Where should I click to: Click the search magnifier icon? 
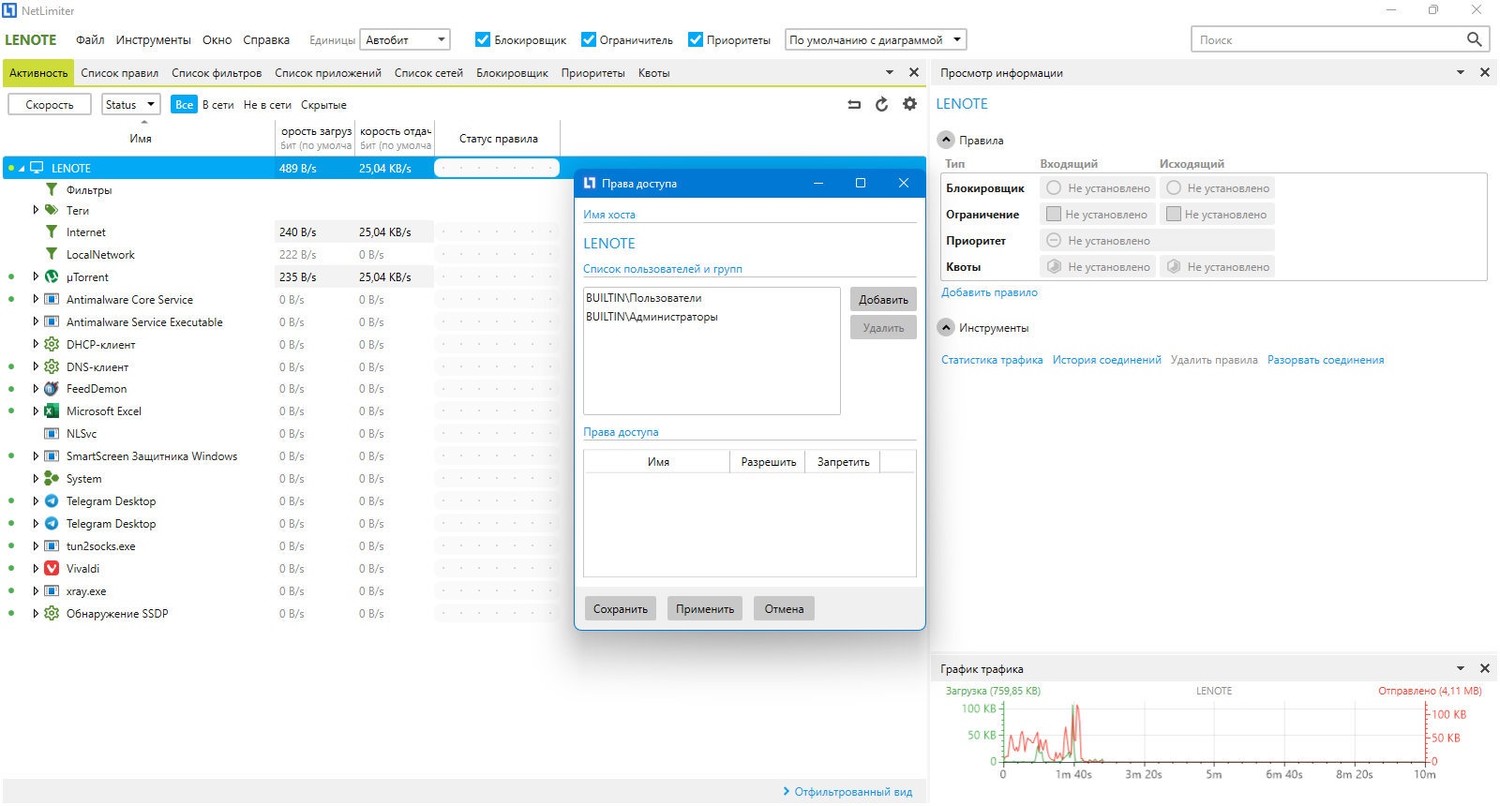(x=1473, y=39)
